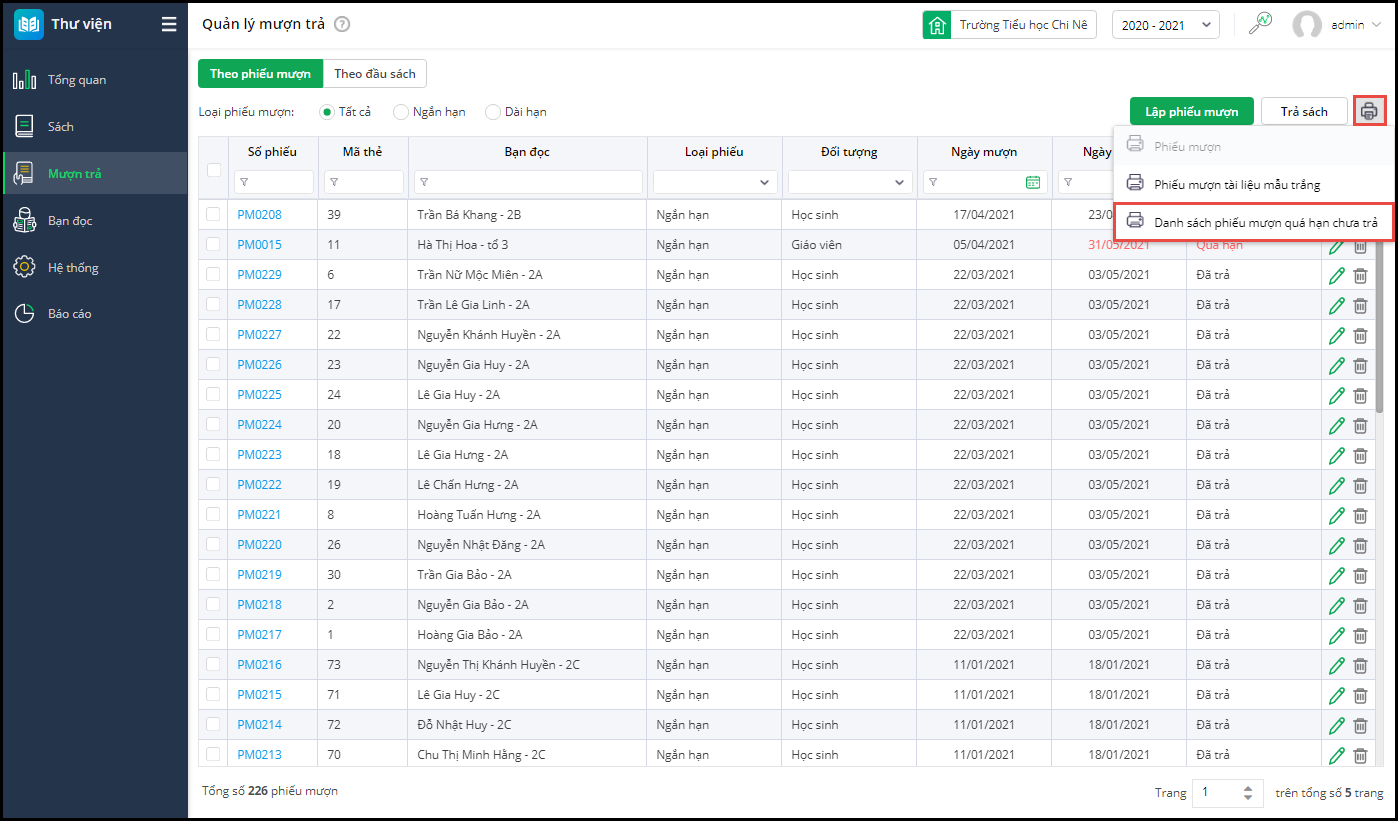This screenshot has height=821, width=1398.
Task: Expand the Đối tượng filter dropdown
Action: coord(849,182)
